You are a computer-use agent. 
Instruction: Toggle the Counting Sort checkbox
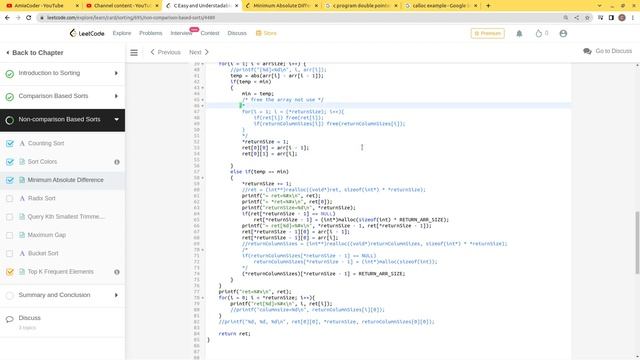tap(10, 143)
